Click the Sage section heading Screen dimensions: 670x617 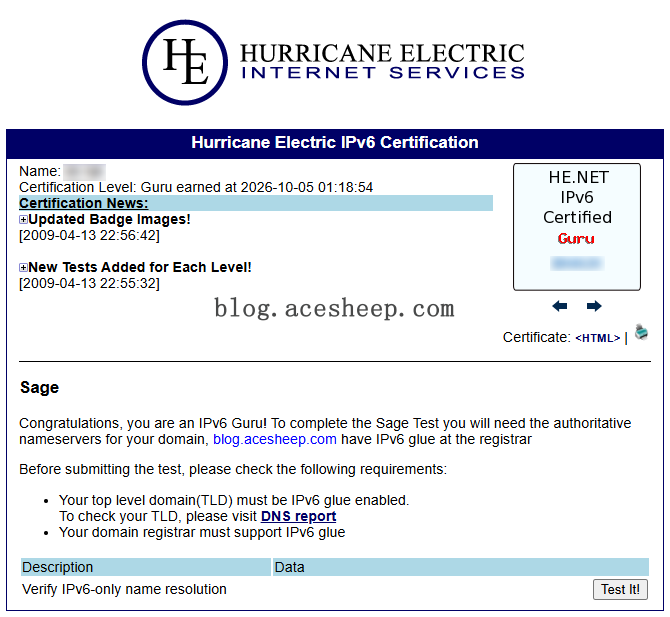[x=39, y=388]
